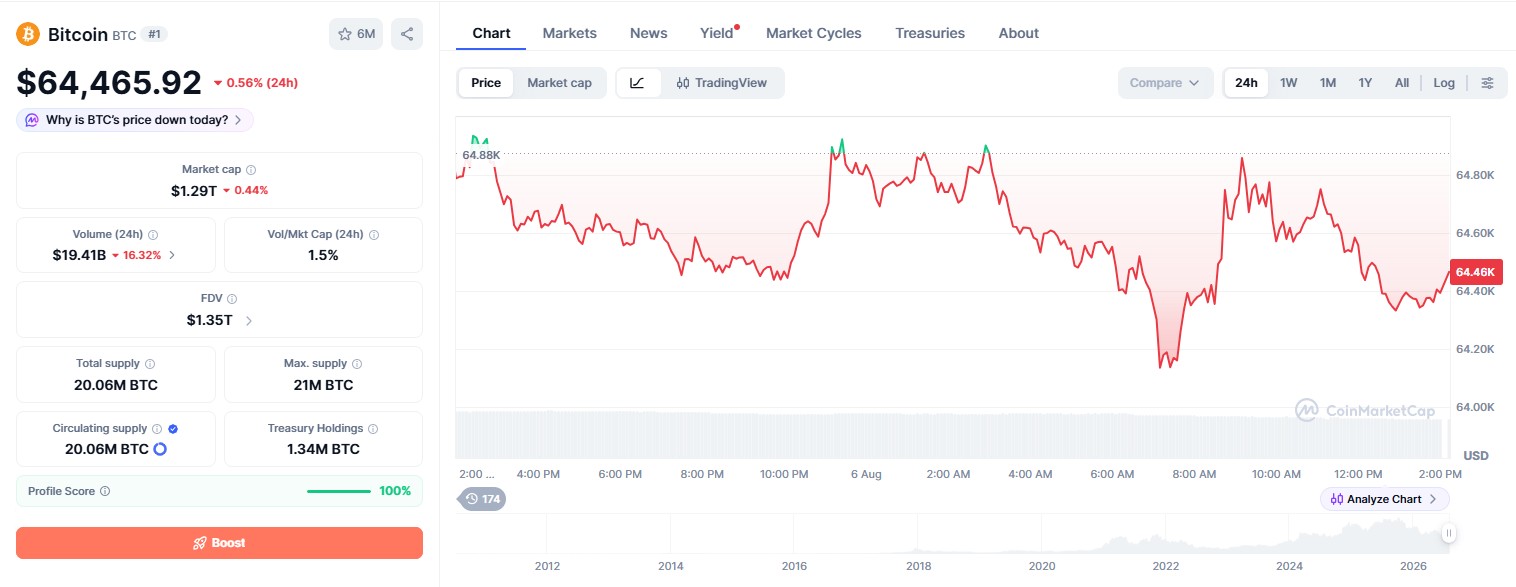Click the Profile Score info icon
1516x587 pixels.
pyautogui.click(x=105, y=491)
